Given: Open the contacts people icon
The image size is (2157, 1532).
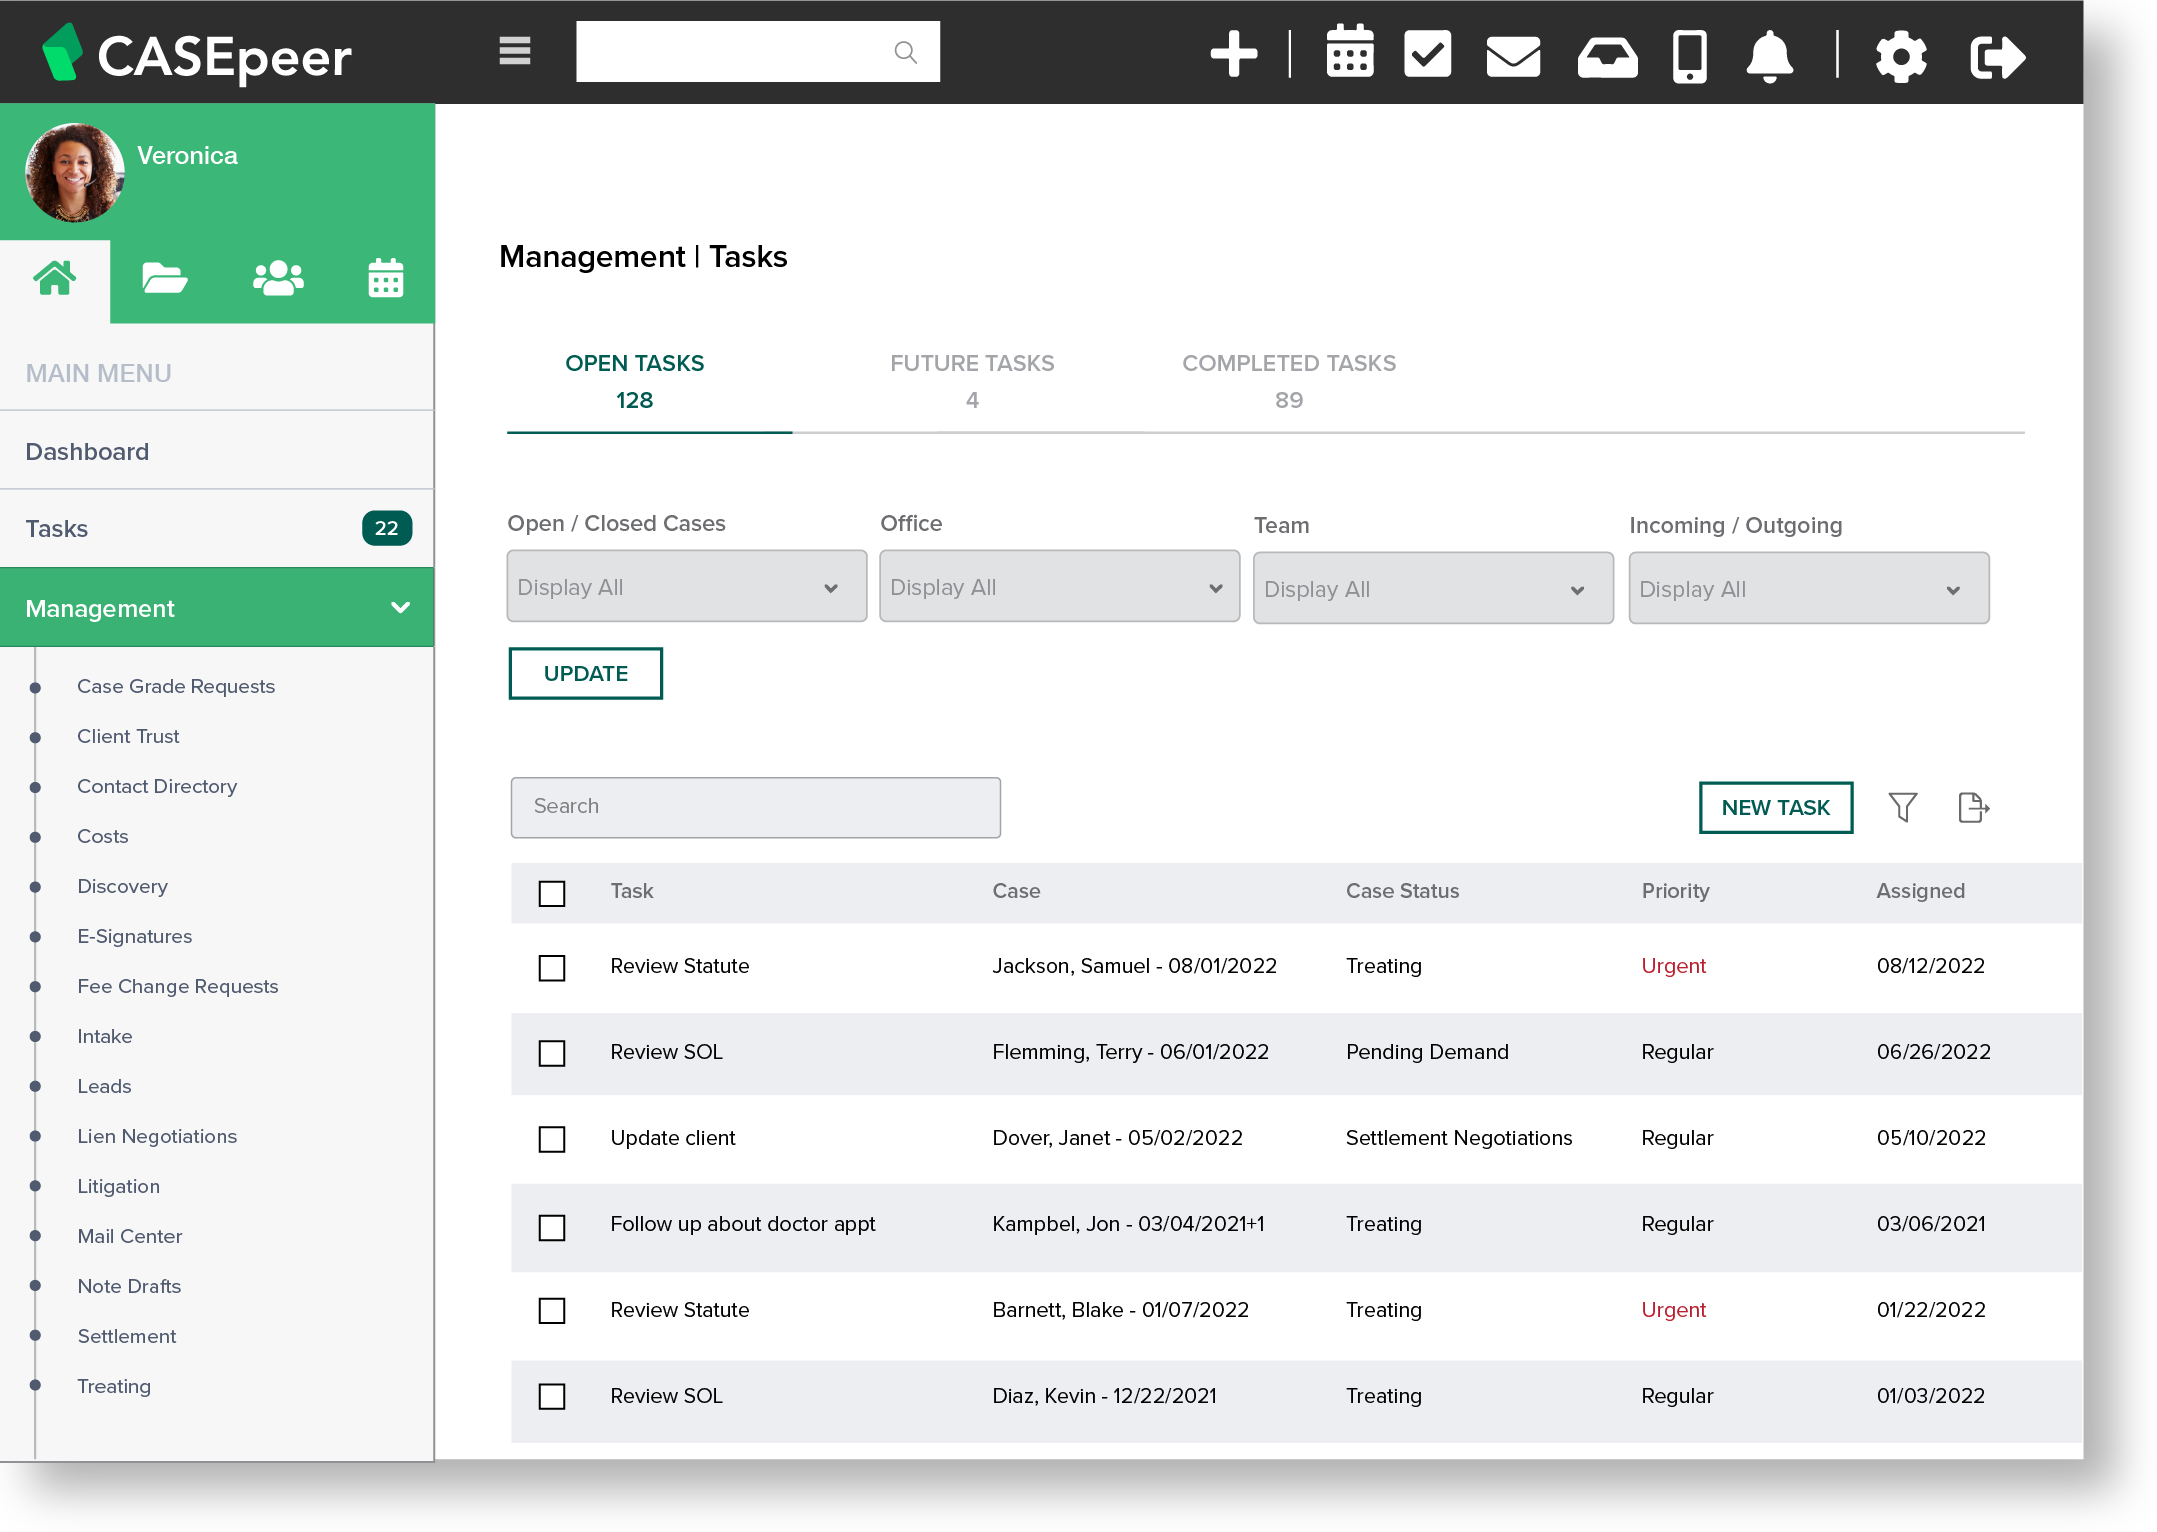Looking at the screenshot, I should [x=277, y=278].
